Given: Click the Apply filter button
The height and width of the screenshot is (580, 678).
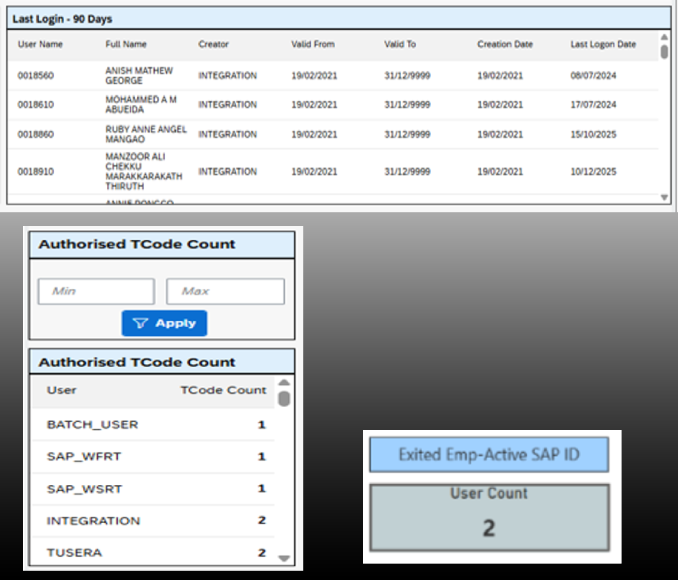Looking at the screenshot, I should tap(164, 323).
